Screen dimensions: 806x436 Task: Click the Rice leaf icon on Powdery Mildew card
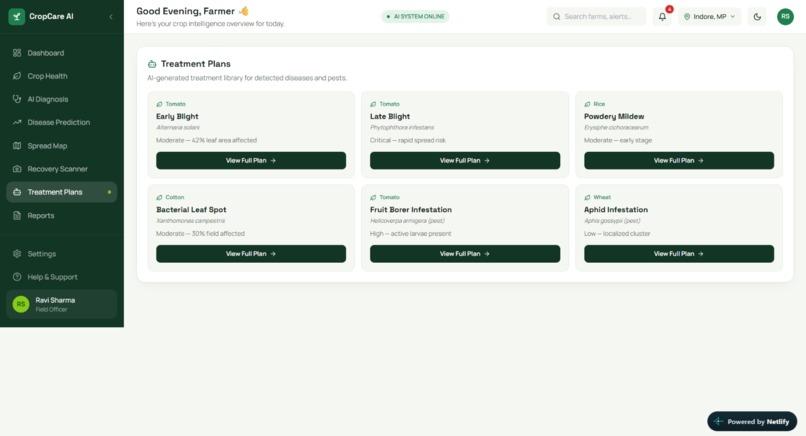click(587, 104)
